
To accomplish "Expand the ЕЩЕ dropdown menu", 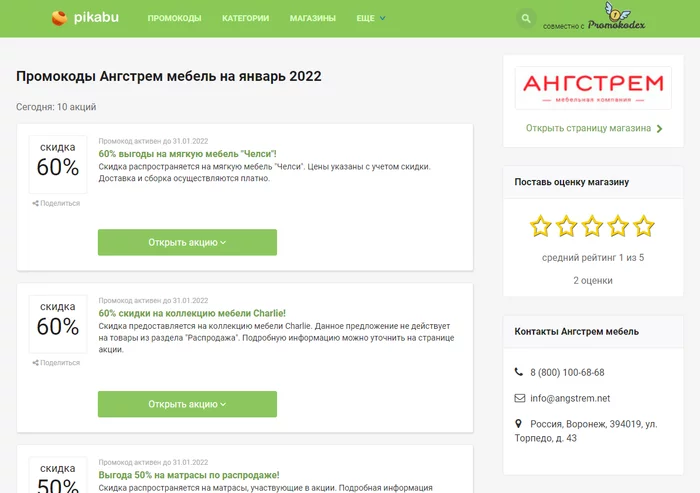I will tap(371, 18).
